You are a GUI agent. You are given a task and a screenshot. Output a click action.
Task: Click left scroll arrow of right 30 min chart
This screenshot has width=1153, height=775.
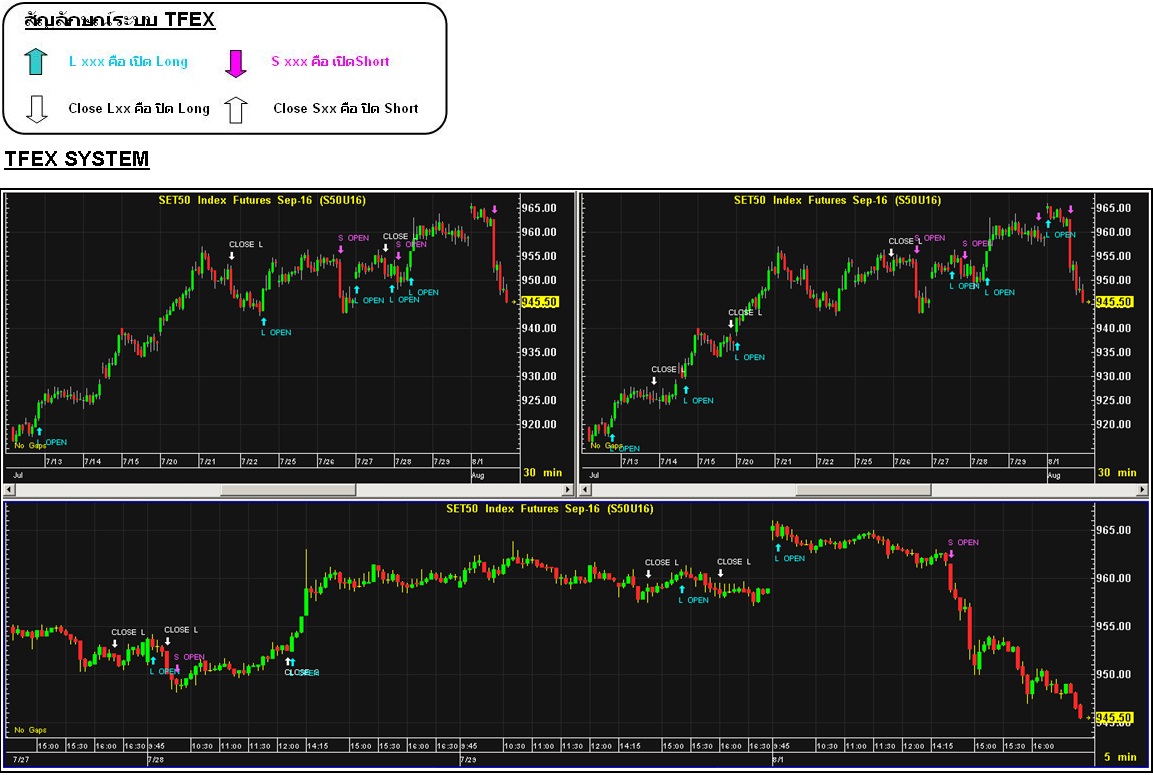pyautogui.click(x=585, y=489)
